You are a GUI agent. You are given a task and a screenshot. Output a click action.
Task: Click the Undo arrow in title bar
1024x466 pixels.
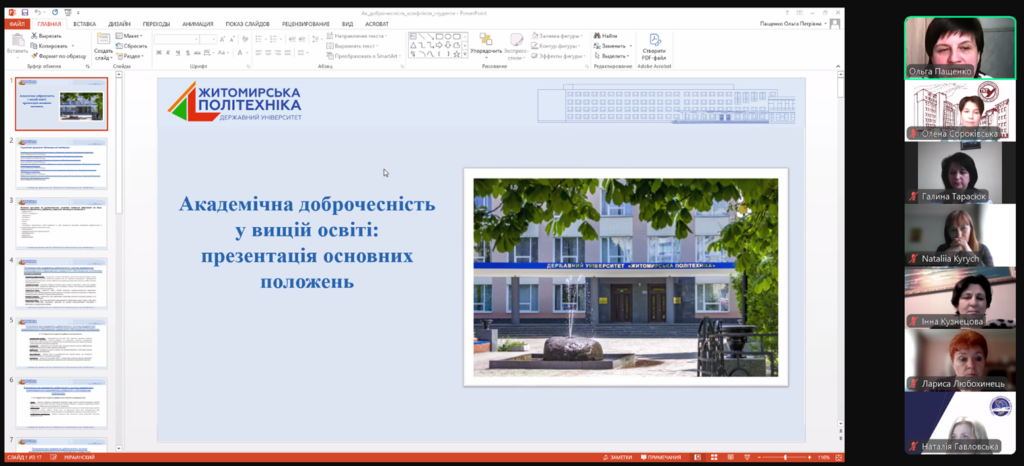pos(37,10)
